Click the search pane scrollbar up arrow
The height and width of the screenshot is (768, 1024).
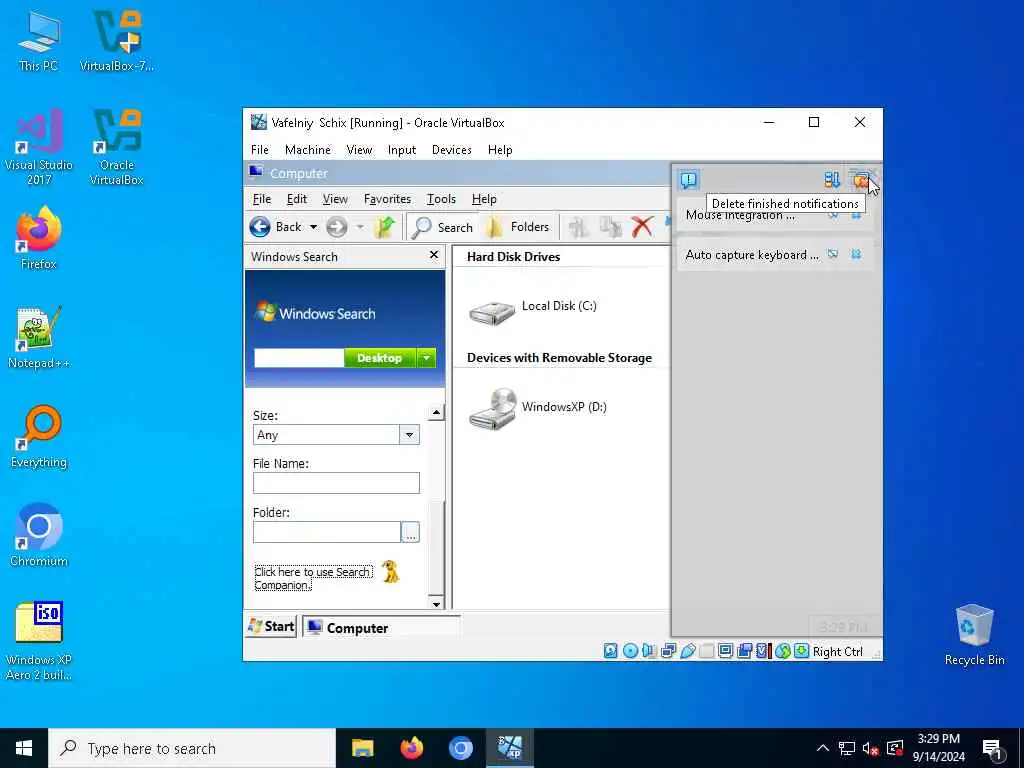[436, 413]
